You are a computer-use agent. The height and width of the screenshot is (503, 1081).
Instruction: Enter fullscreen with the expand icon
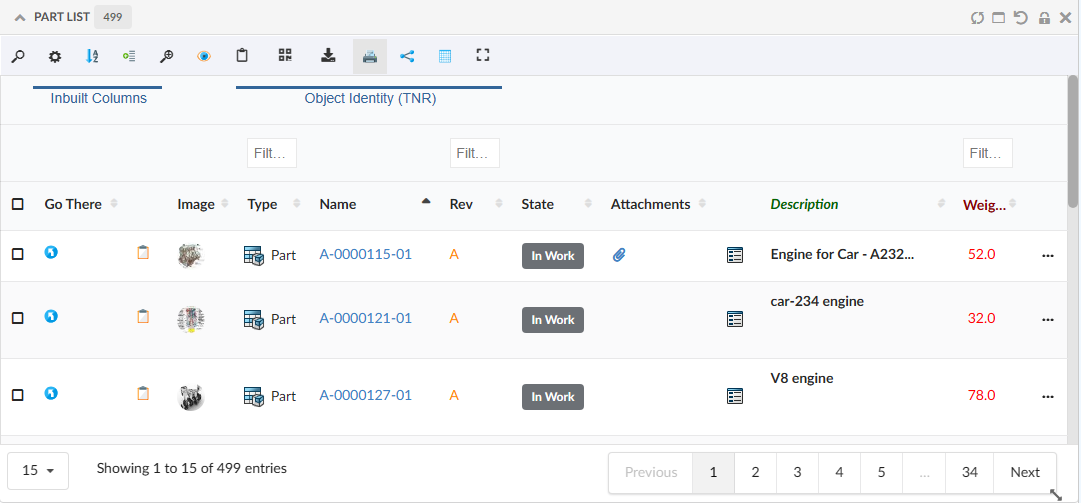(483, 56)
